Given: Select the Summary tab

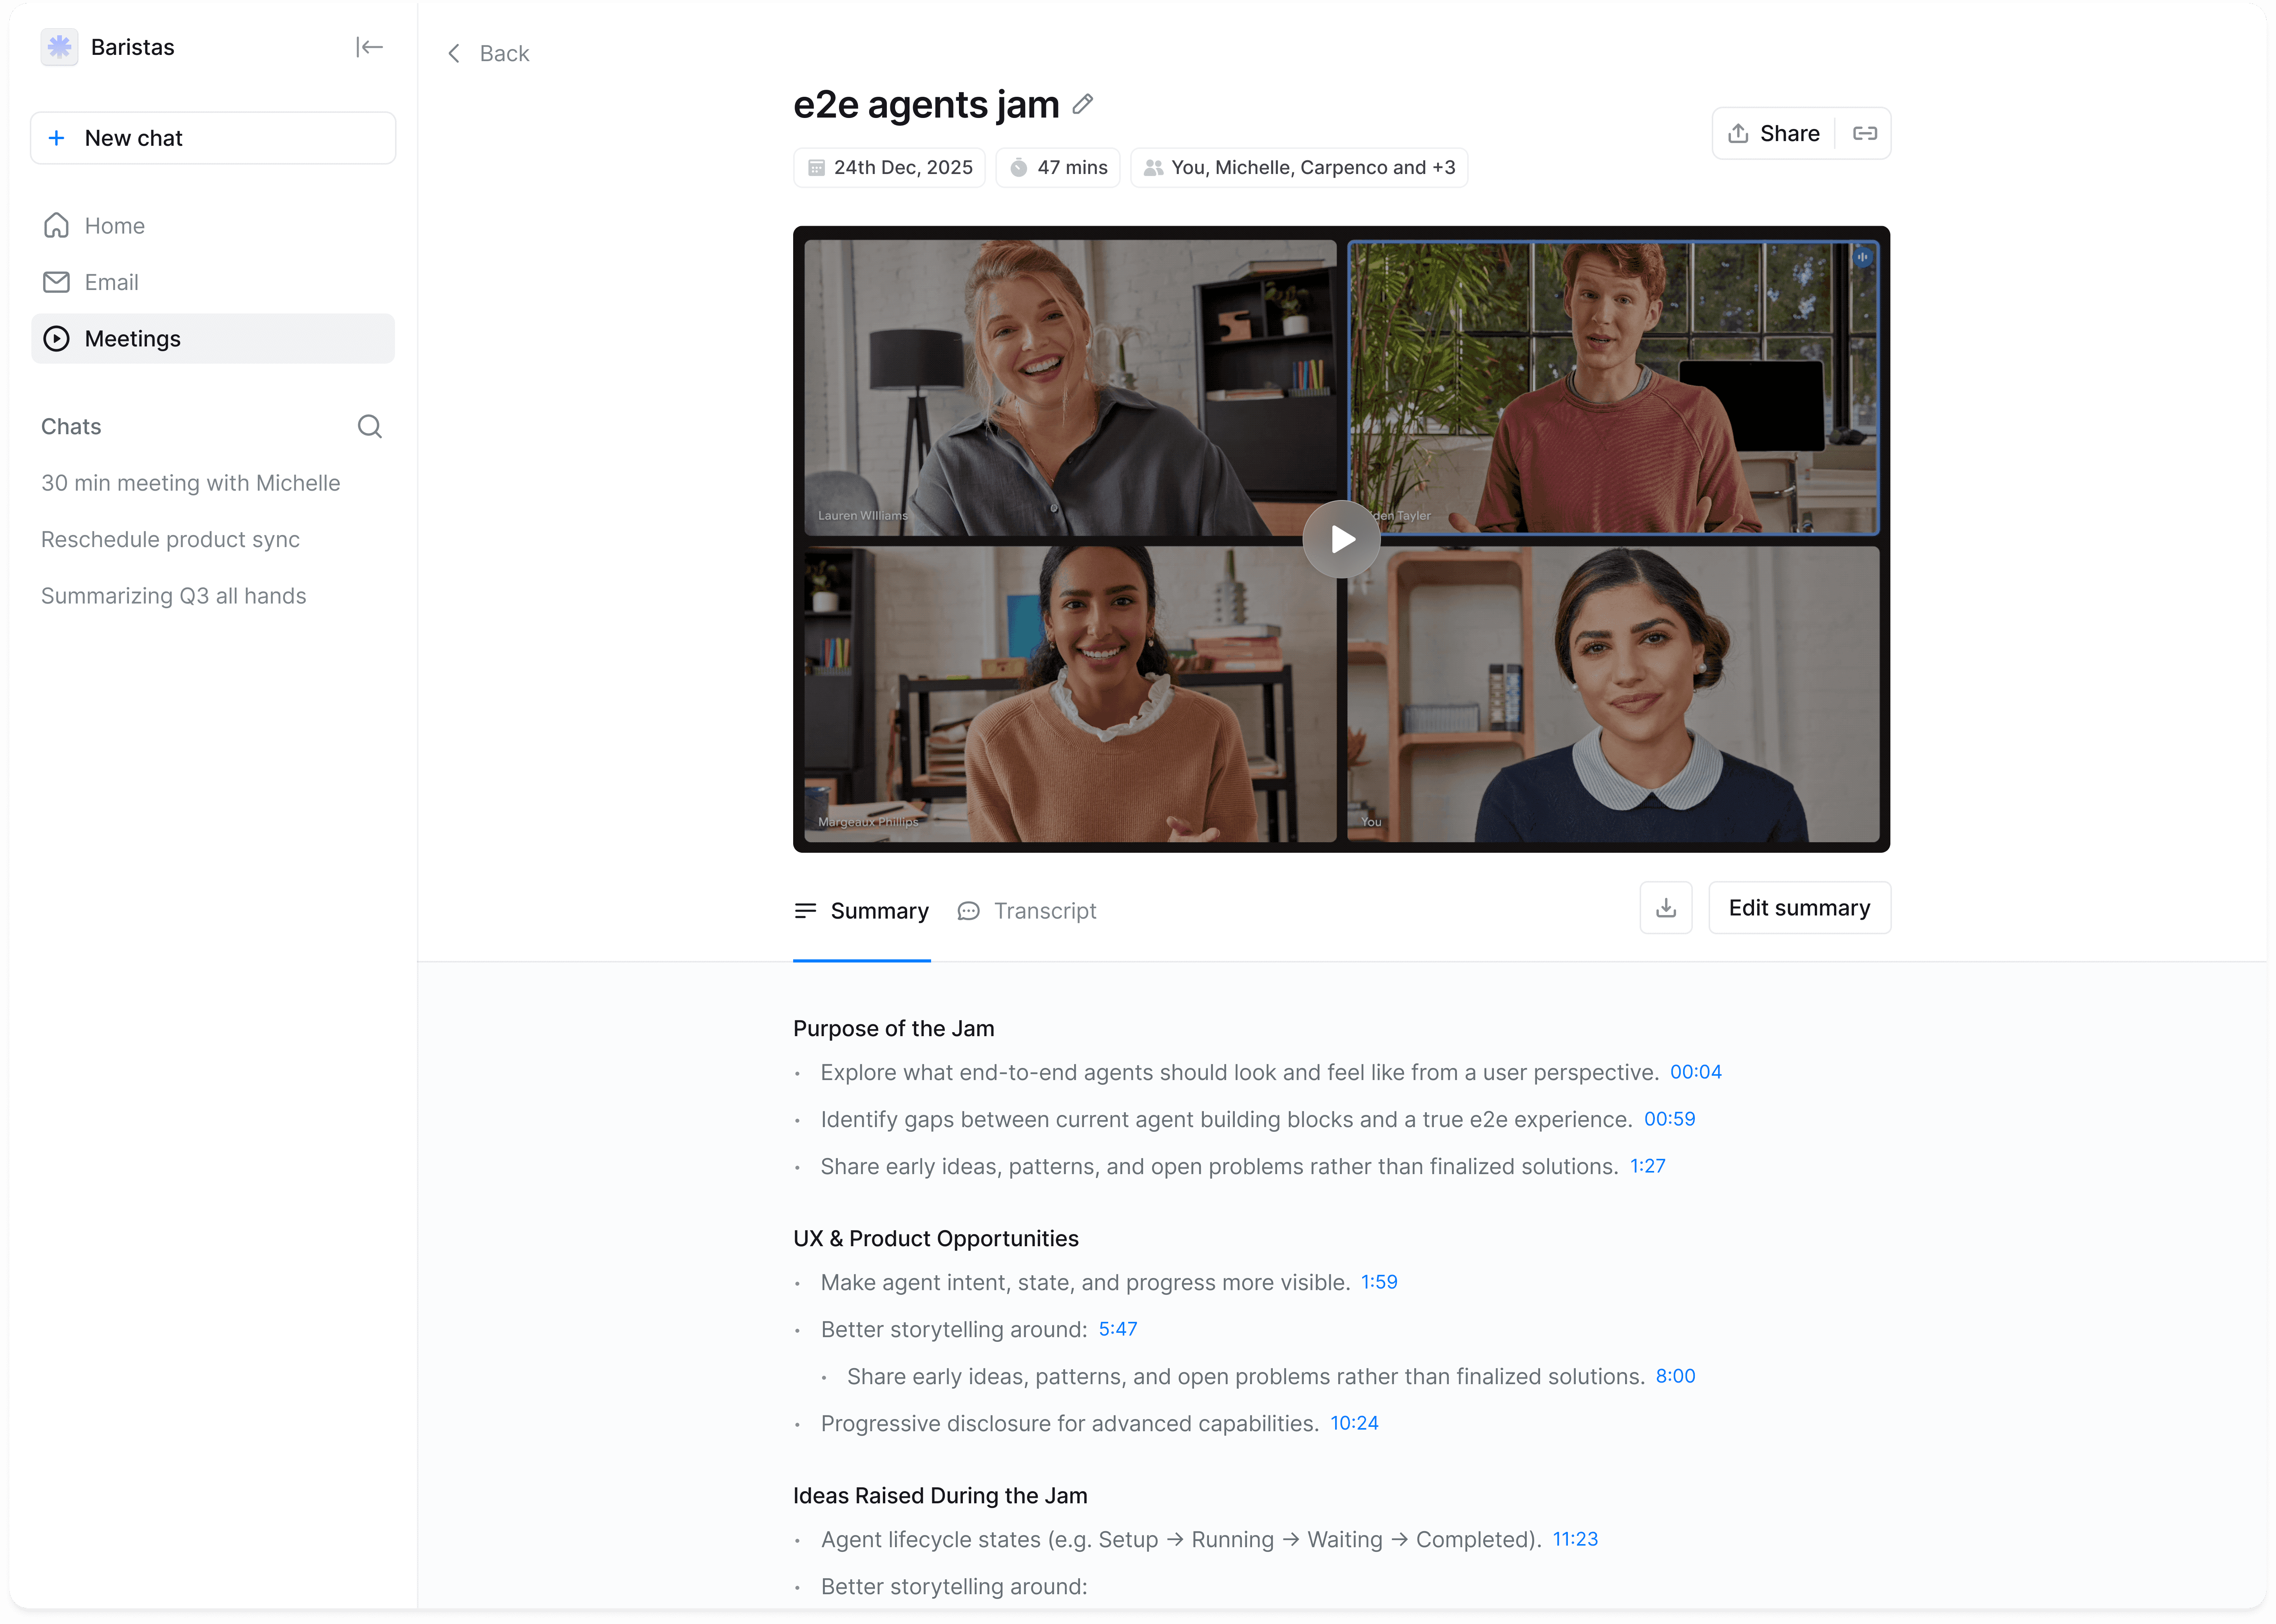Looking at the screenshot, I should pyautogui.click(x=862, y=911).
